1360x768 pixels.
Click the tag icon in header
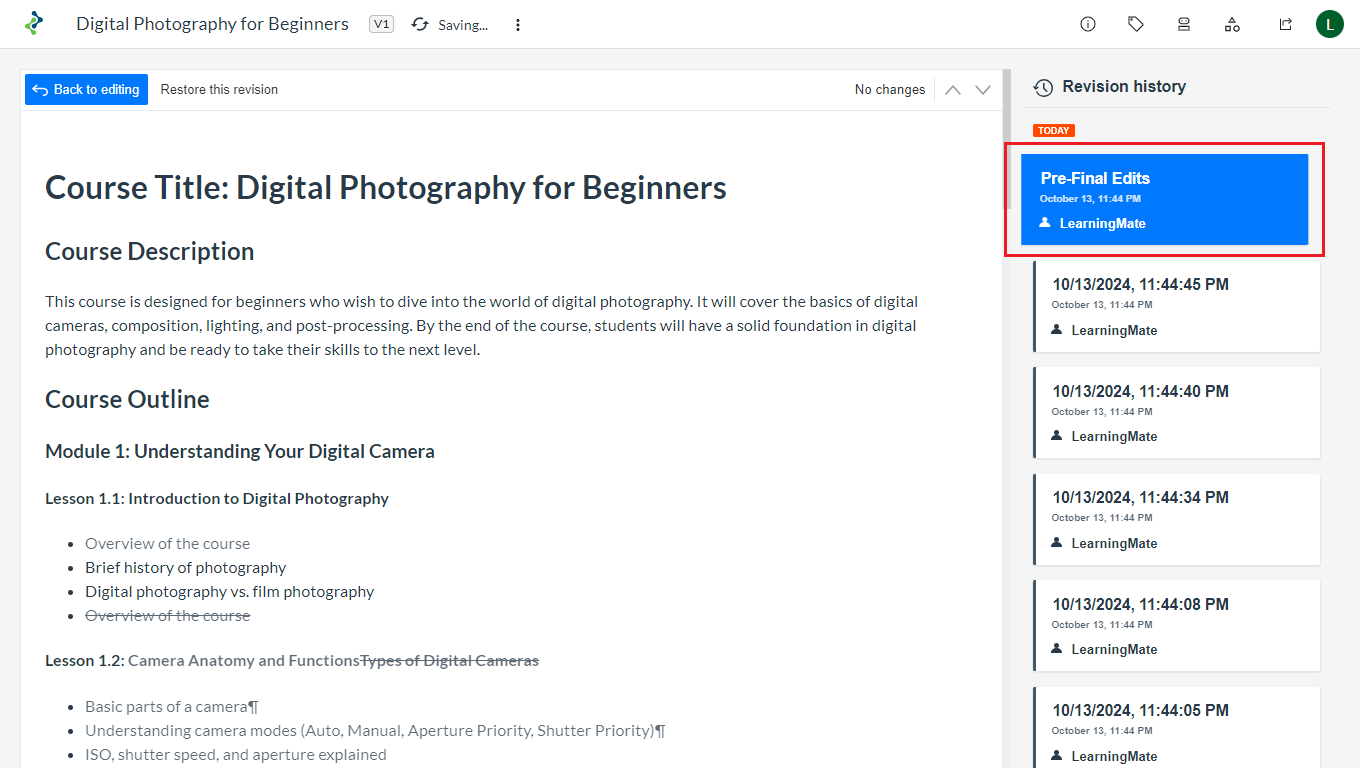coord(1136,24)
